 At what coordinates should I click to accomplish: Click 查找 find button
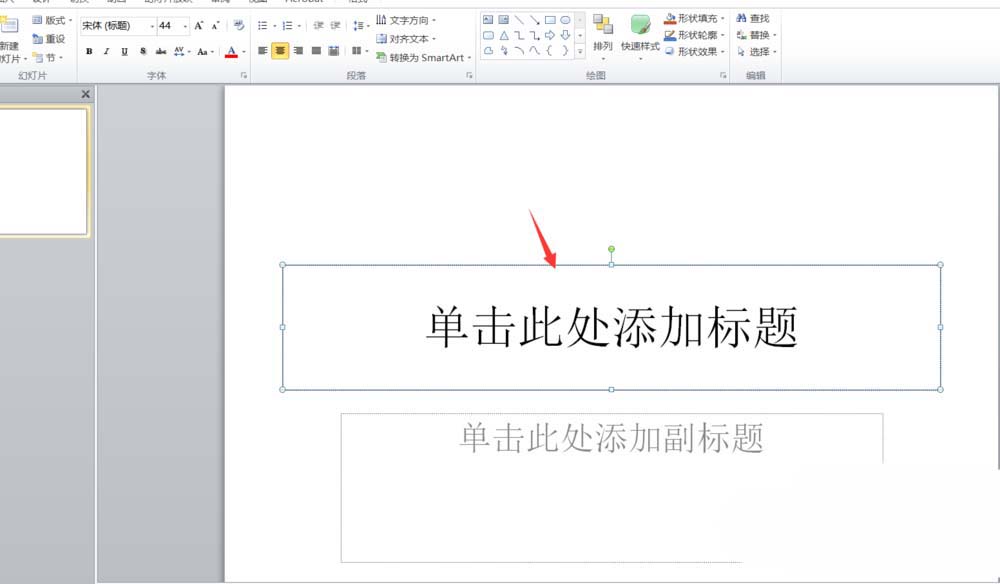(x=753, y=18)
